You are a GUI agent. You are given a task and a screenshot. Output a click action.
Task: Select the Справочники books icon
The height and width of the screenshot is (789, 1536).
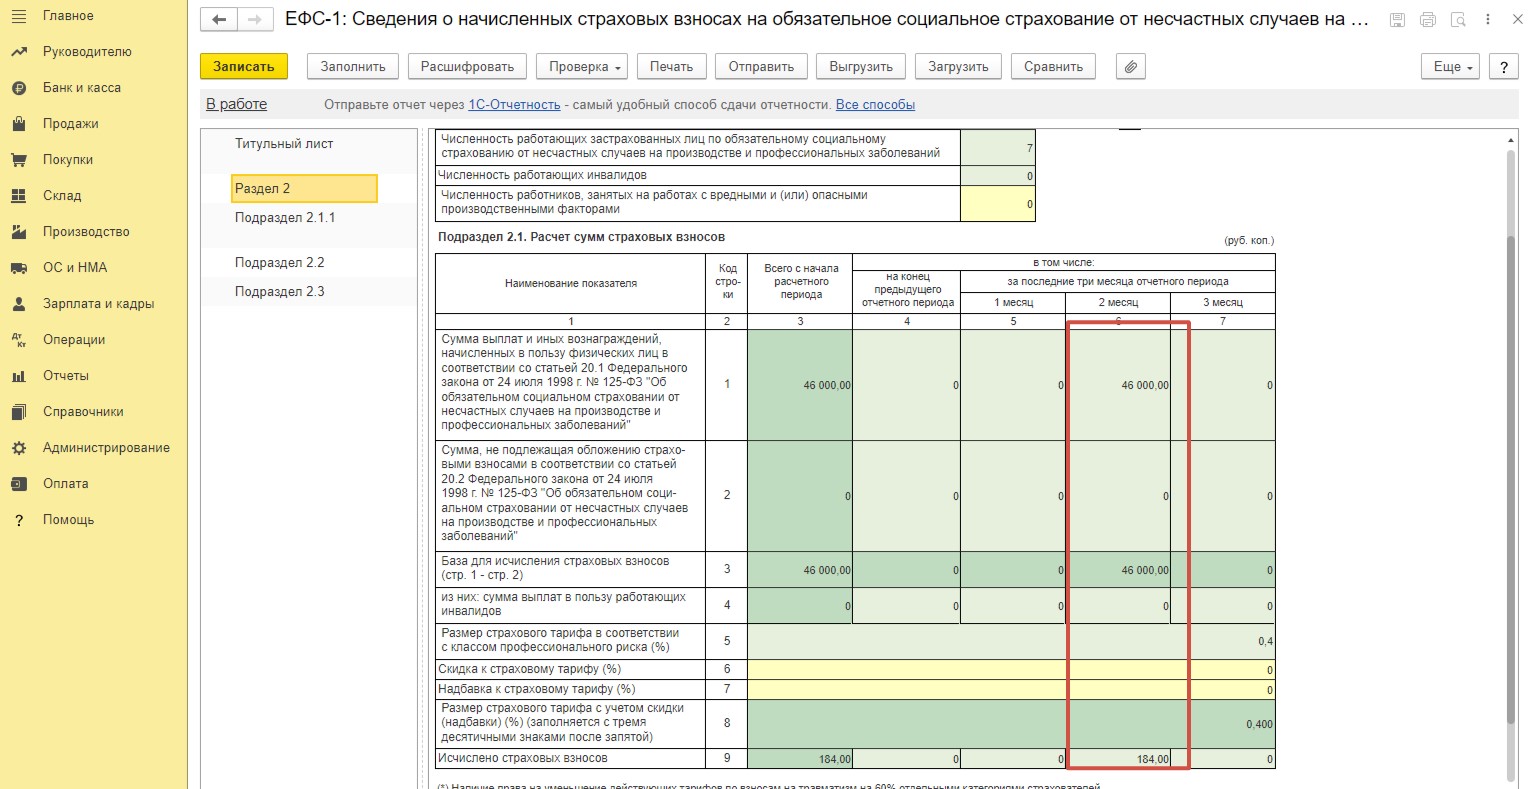[x=18, y=412]
